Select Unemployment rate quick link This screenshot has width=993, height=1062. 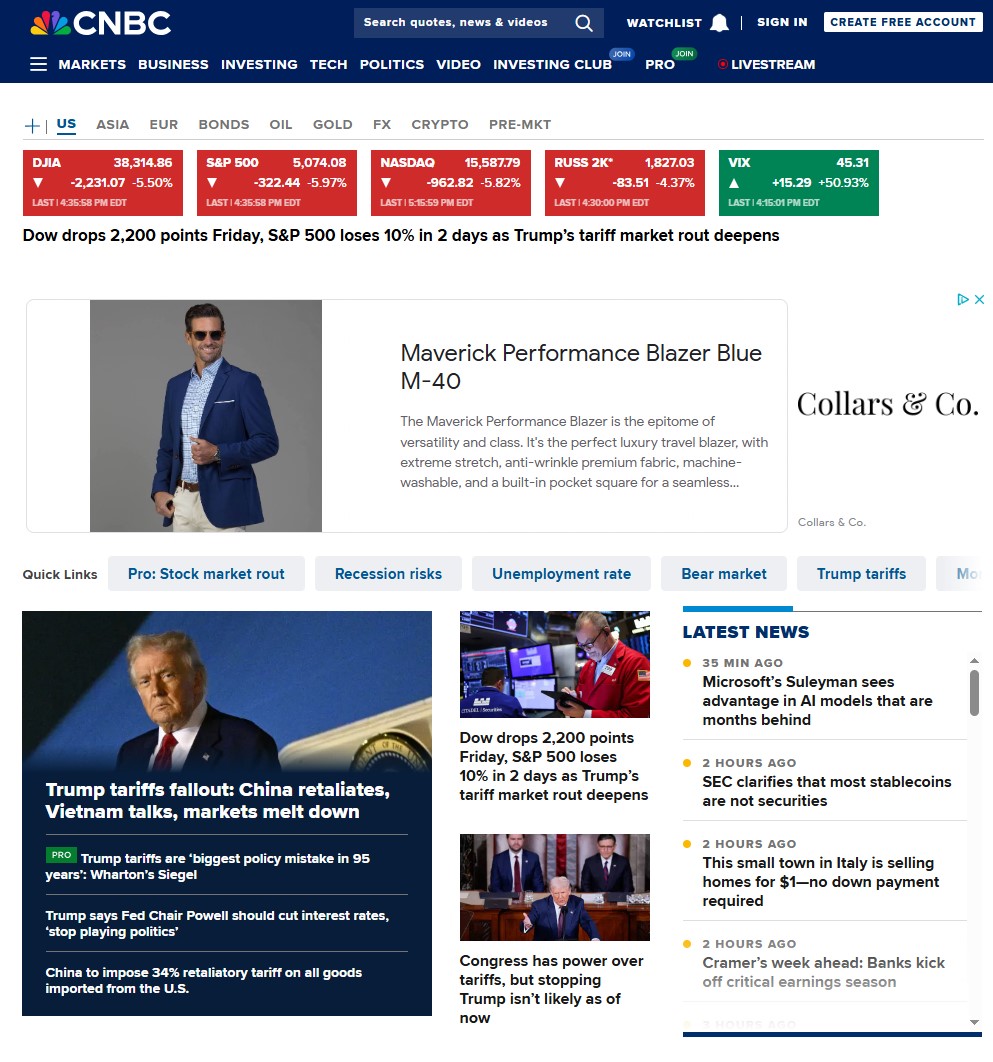(562, 574)
